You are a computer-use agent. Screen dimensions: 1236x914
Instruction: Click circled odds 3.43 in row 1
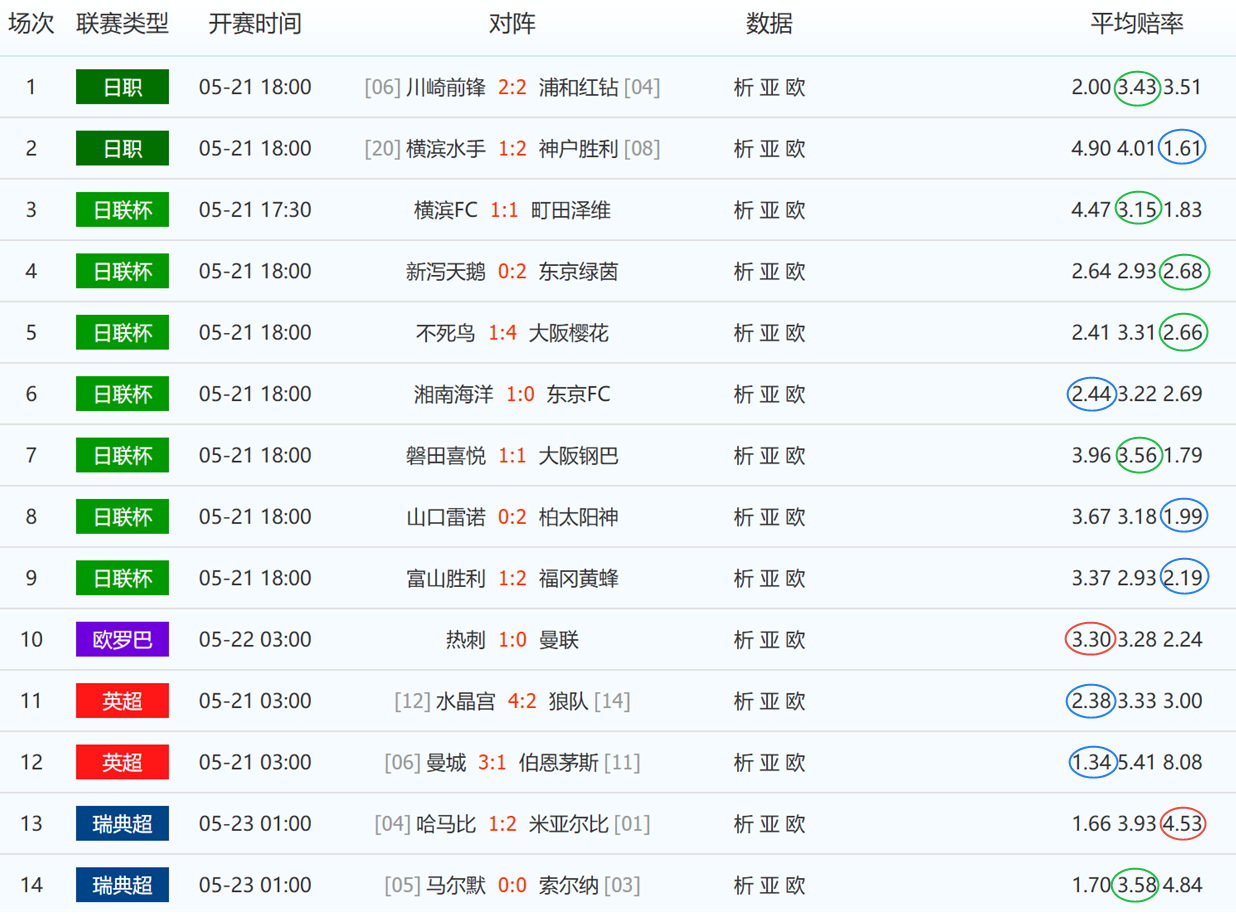pos(1138,88)
